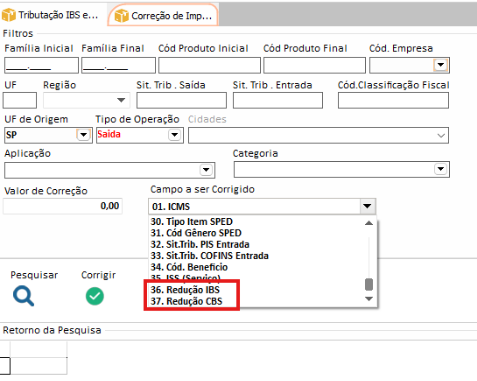Expand the Cidades combo box
This screenshot has height=381, width=477.
coord(441,136)
